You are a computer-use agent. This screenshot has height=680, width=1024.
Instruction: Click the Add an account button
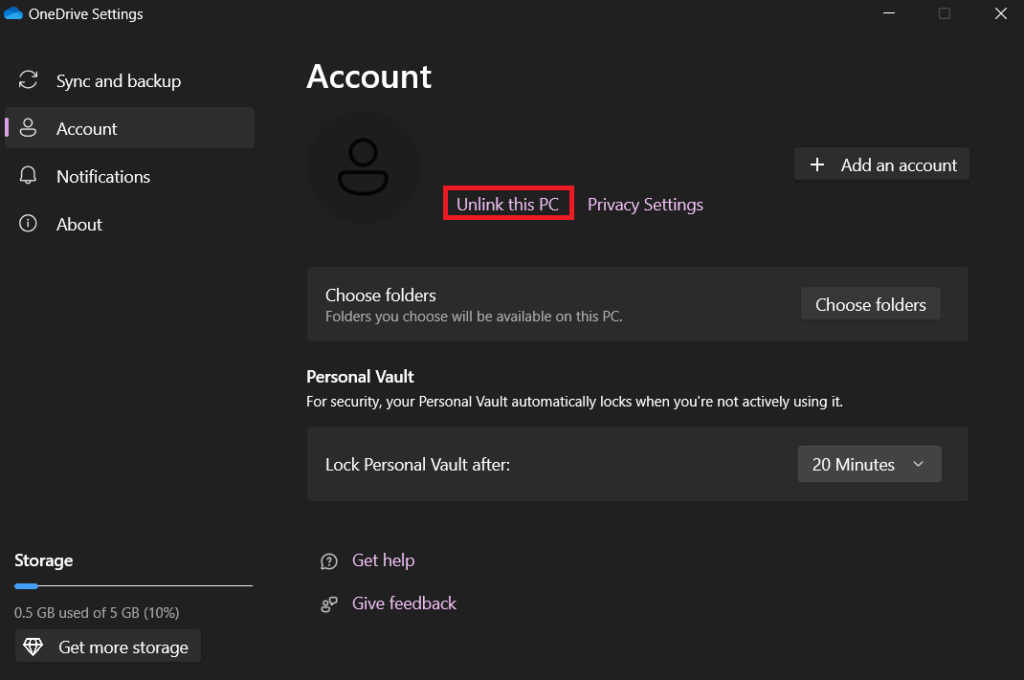[882, 164]
